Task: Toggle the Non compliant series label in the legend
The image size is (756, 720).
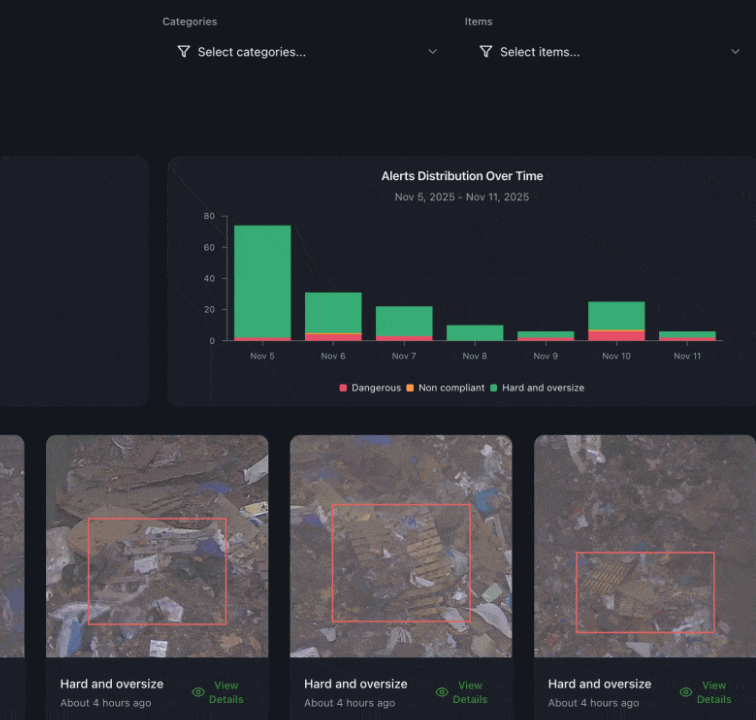Action: coord(451,388)
